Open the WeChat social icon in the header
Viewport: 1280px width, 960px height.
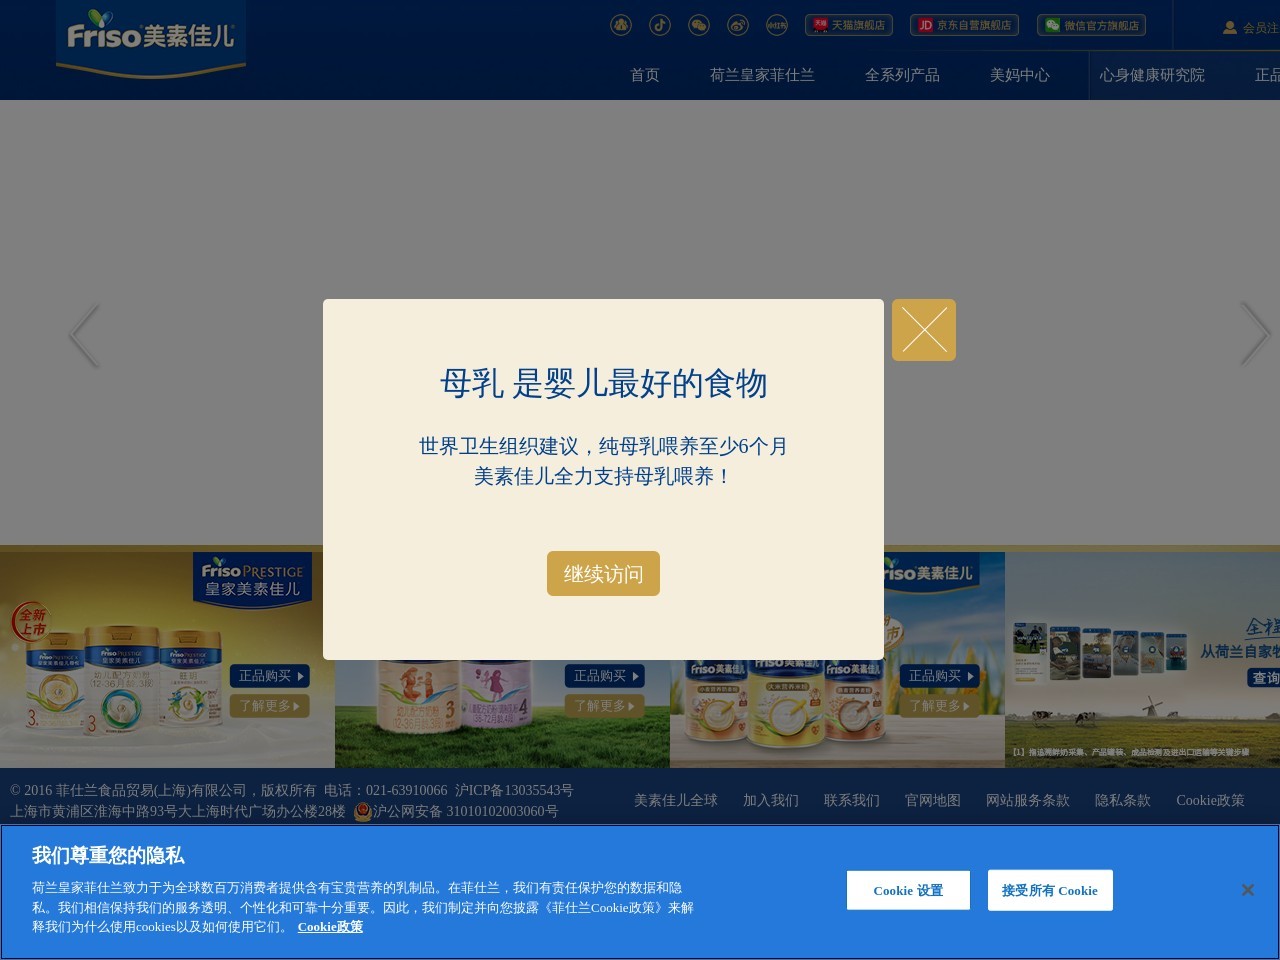(699, 25)
